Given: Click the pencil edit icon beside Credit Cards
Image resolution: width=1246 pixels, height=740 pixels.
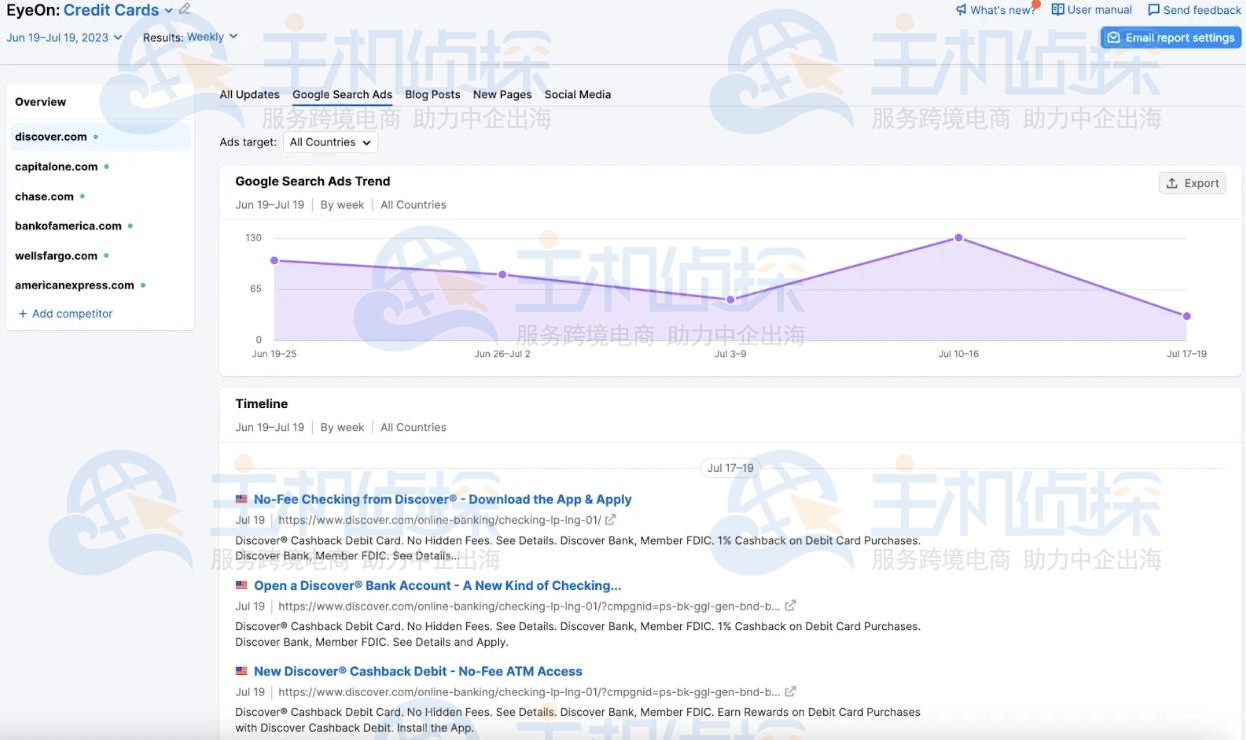Looking at the screenshot, I should [185, 9].
